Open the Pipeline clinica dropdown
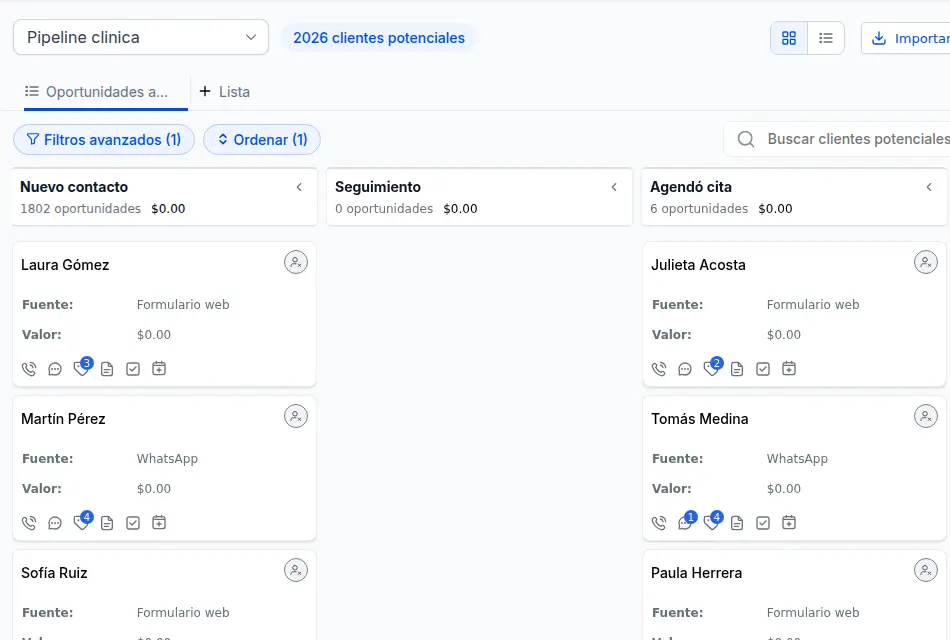The width and height of the screenshot is (950, 640). tap(141, 38)
